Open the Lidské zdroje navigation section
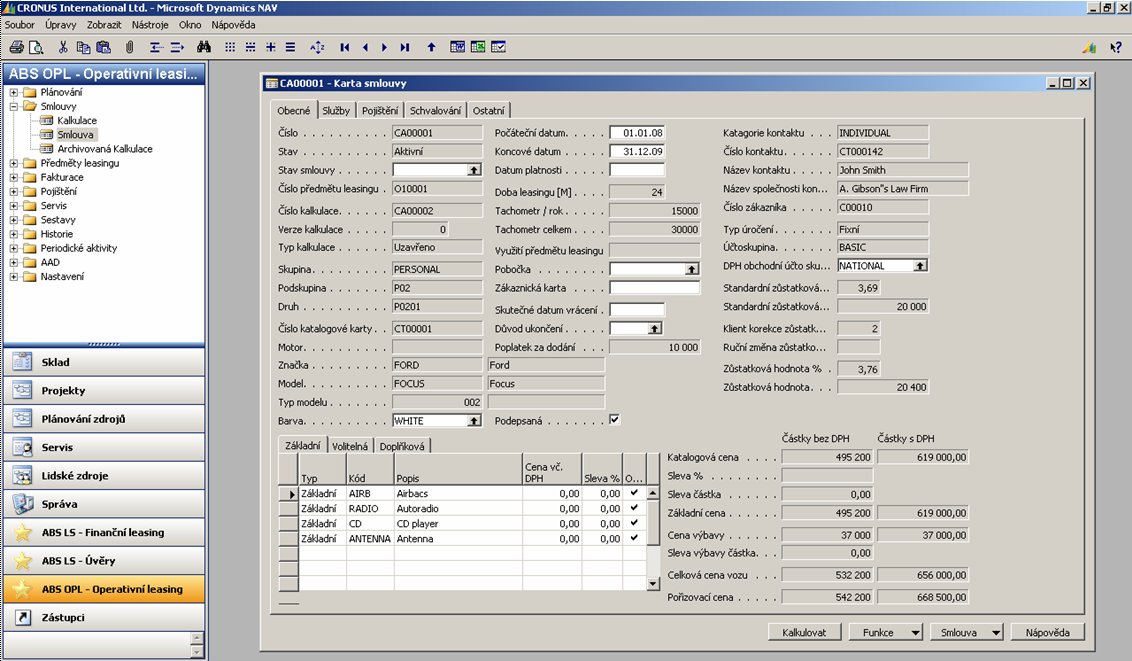The width and height of the screenshot is (1132, 661). tap(104, 476)
